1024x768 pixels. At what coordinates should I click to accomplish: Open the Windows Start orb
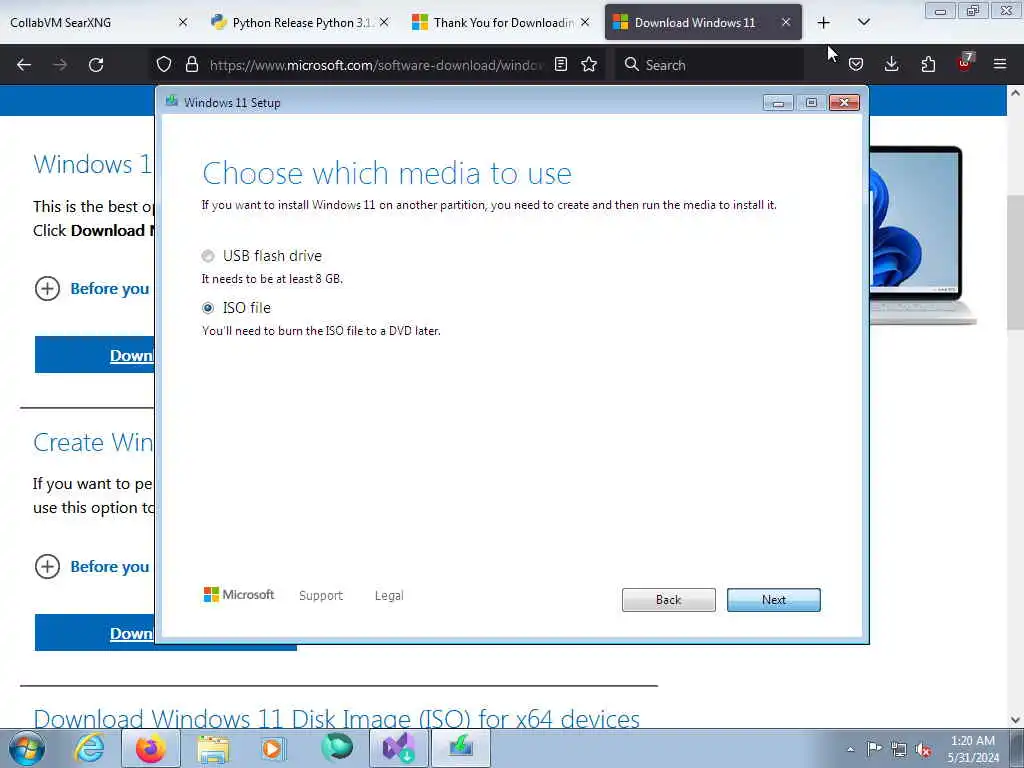coord(27,748)
